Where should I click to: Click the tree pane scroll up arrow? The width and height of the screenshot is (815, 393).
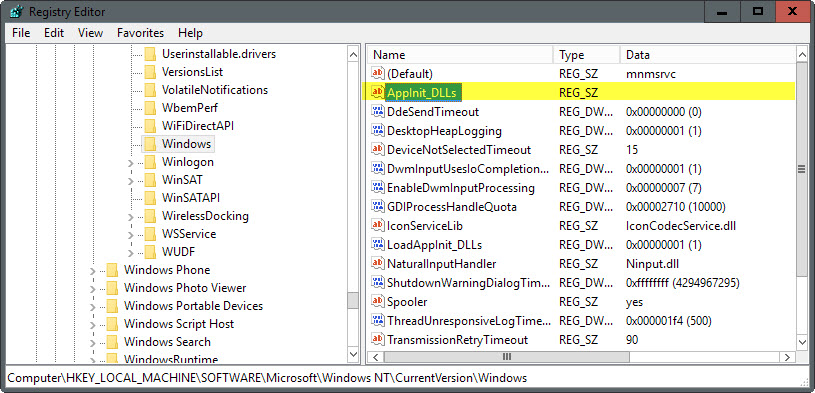click(353, 54)
